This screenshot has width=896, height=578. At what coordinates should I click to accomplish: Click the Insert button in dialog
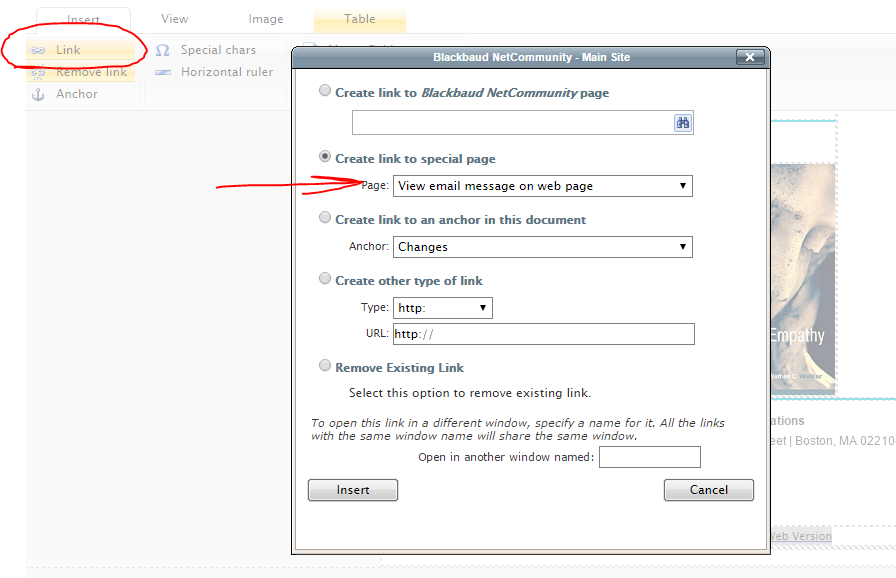click(x=353, y=490)
